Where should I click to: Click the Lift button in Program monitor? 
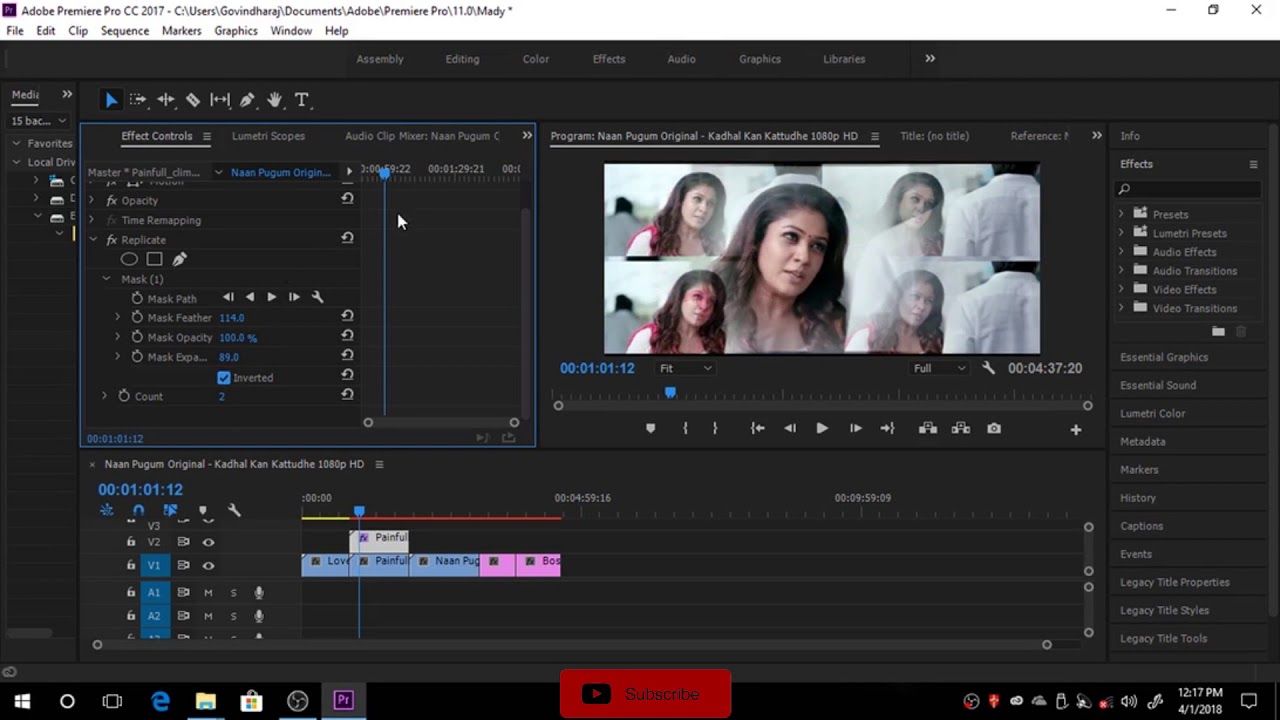pyautogui.click(x=928, y=428)
